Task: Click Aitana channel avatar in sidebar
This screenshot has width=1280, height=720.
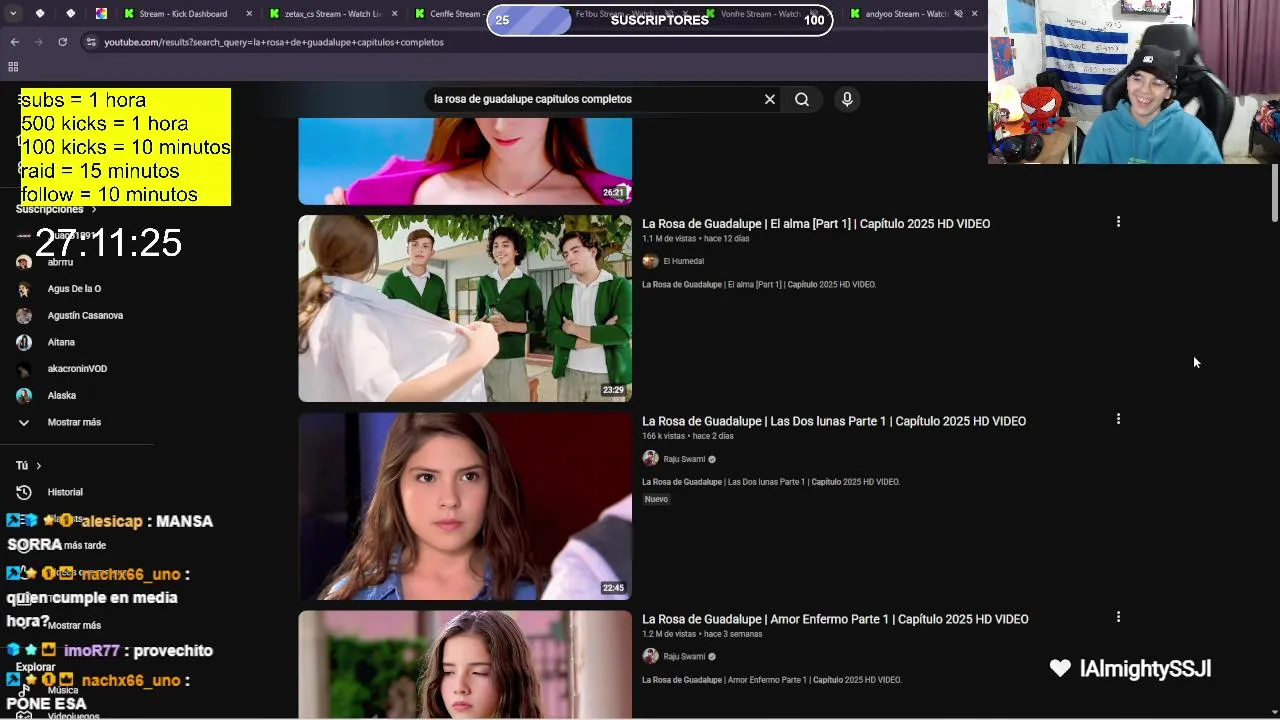Action: [x=24, y=342]
